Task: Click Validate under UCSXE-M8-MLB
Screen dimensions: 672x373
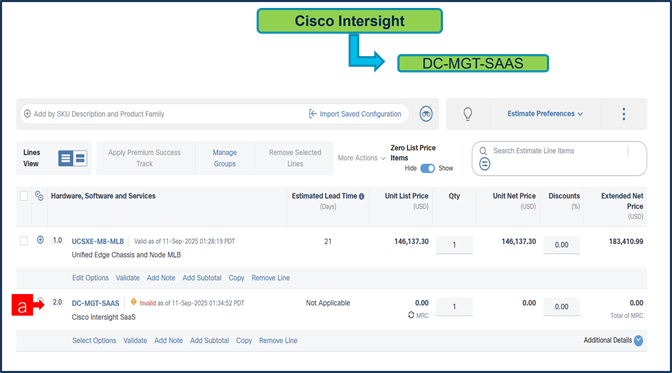Action: point(127,278)
